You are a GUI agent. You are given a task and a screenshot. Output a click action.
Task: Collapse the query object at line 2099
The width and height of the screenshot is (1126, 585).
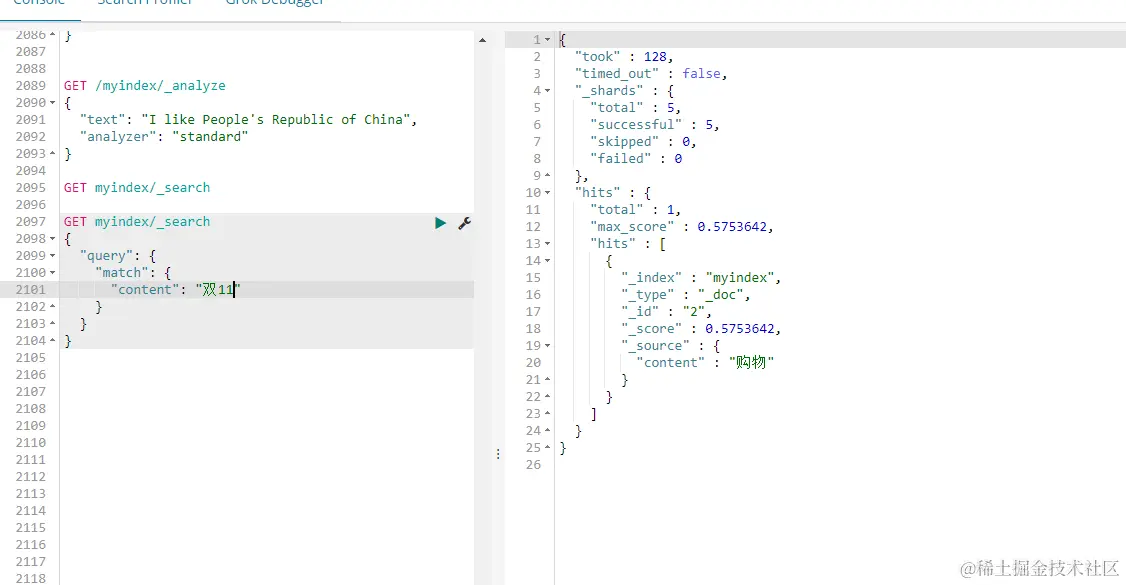52,256
